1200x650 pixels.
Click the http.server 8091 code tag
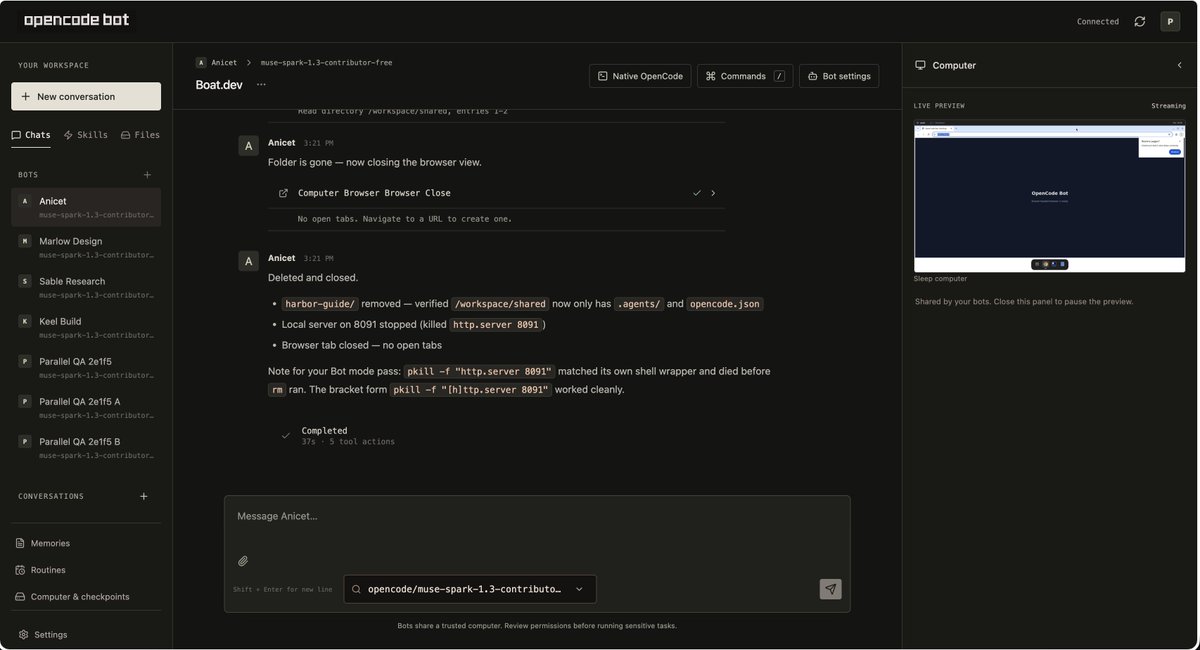495,325
